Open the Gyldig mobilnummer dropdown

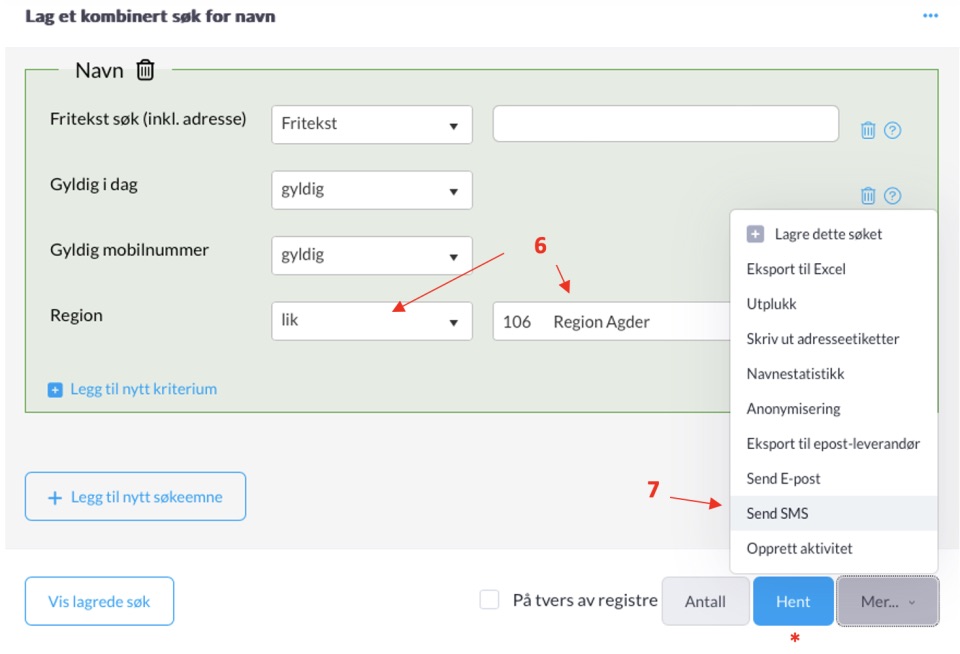372,255
